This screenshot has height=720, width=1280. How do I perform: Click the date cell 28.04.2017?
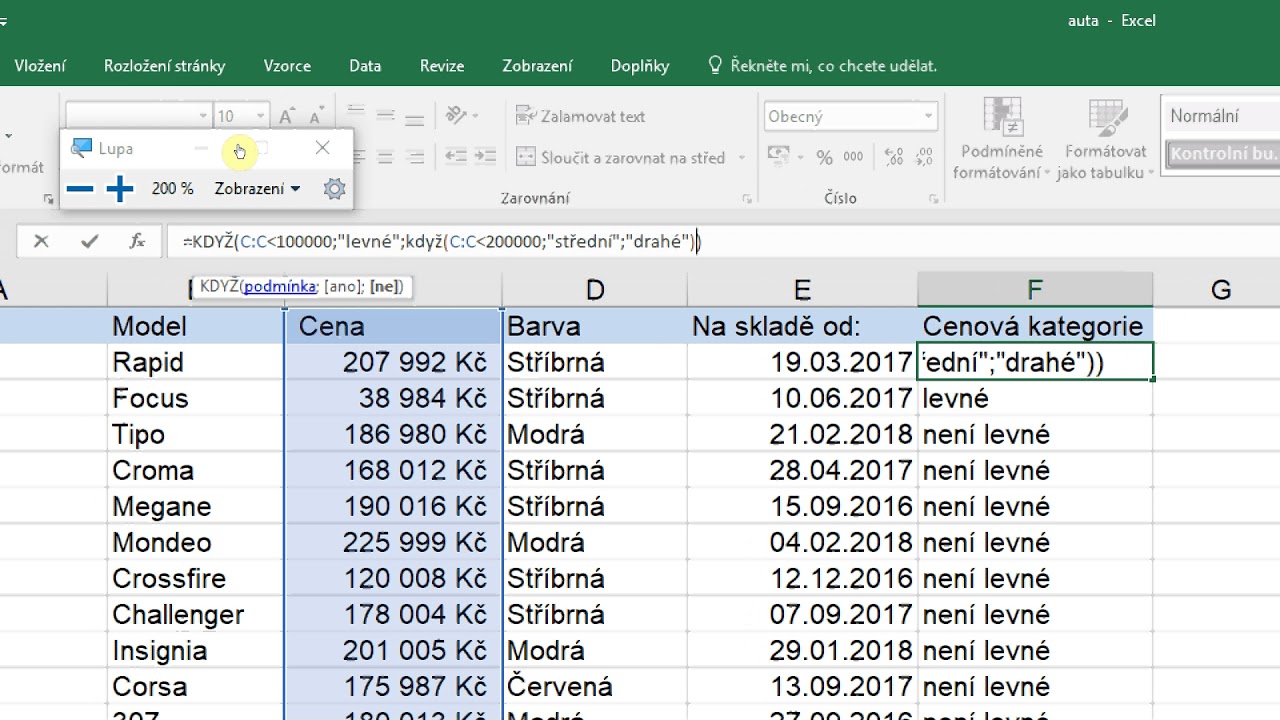[x=802, y=470]
